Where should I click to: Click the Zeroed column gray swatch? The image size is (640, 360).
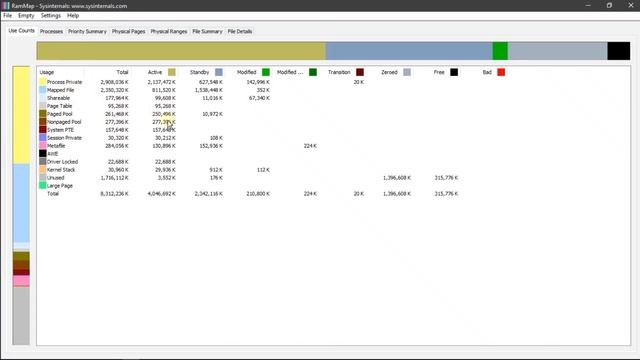tap(407, 72)
